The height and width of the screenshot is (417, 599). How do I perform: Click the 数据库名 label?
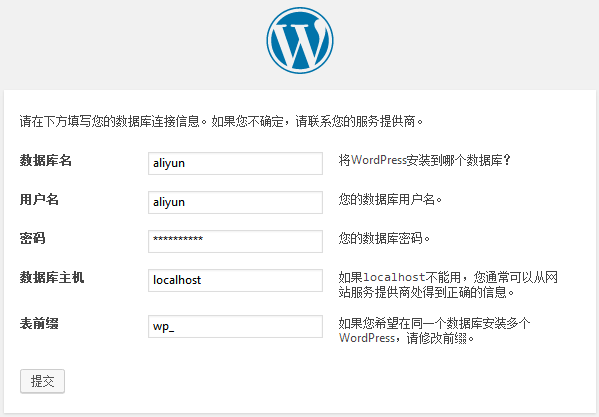click(45, 160)
